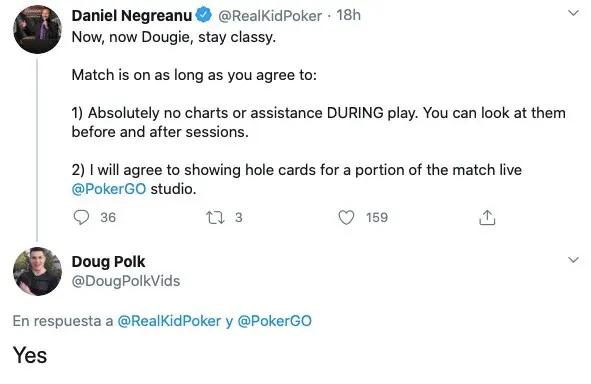Expand options chevron on Doug Polk's tweet

(573, 260)
